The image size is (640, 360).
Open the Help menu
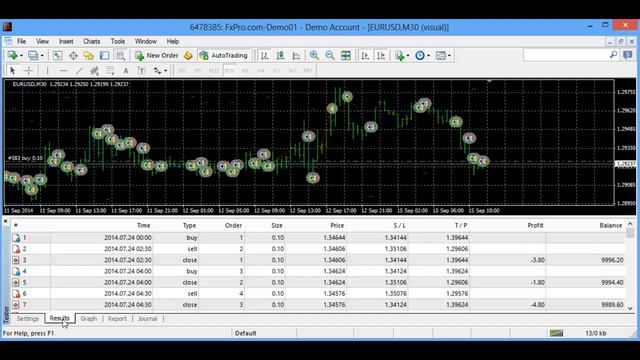tap(173, 41)
